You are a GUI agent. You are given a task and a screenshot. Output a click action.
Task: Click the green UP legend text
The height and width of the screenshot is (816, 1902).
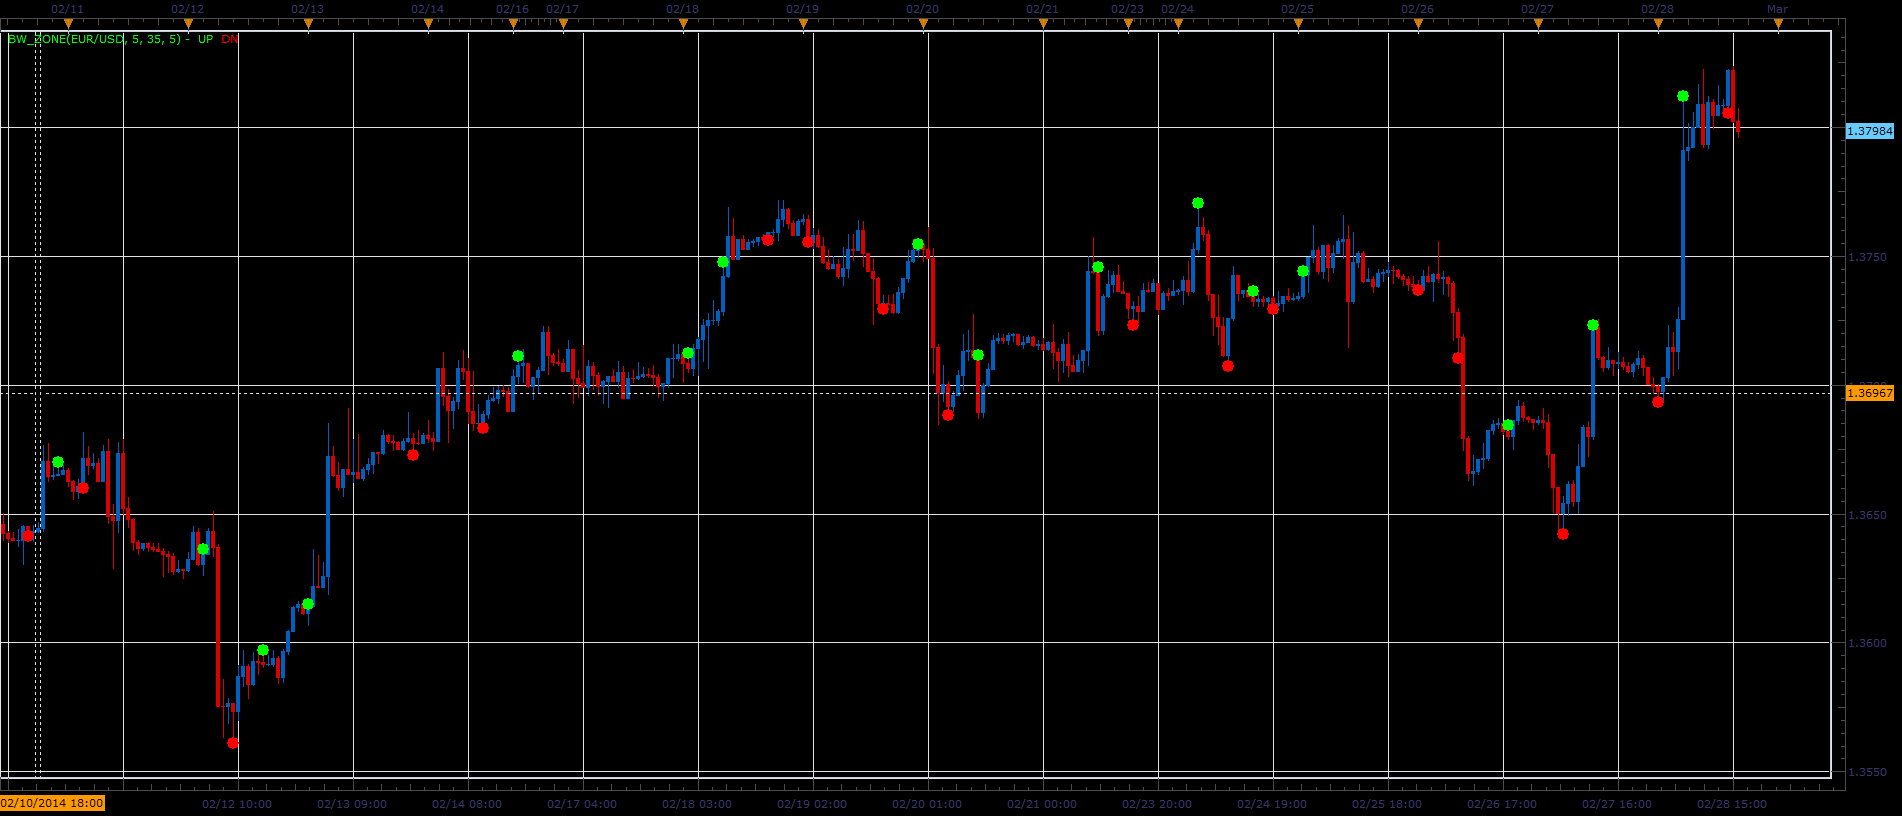pyautogui.click(x=205, y=39)
